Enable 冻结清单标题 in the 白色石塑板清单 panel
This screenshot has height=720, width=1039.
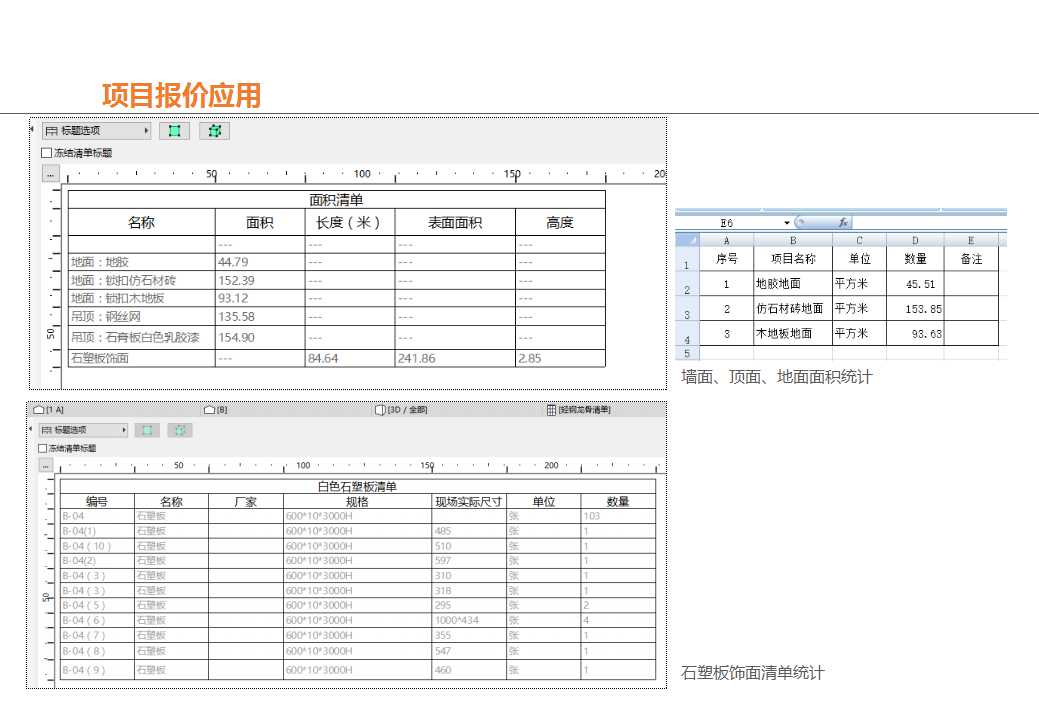pyautogui.click(x=42, y=446)
